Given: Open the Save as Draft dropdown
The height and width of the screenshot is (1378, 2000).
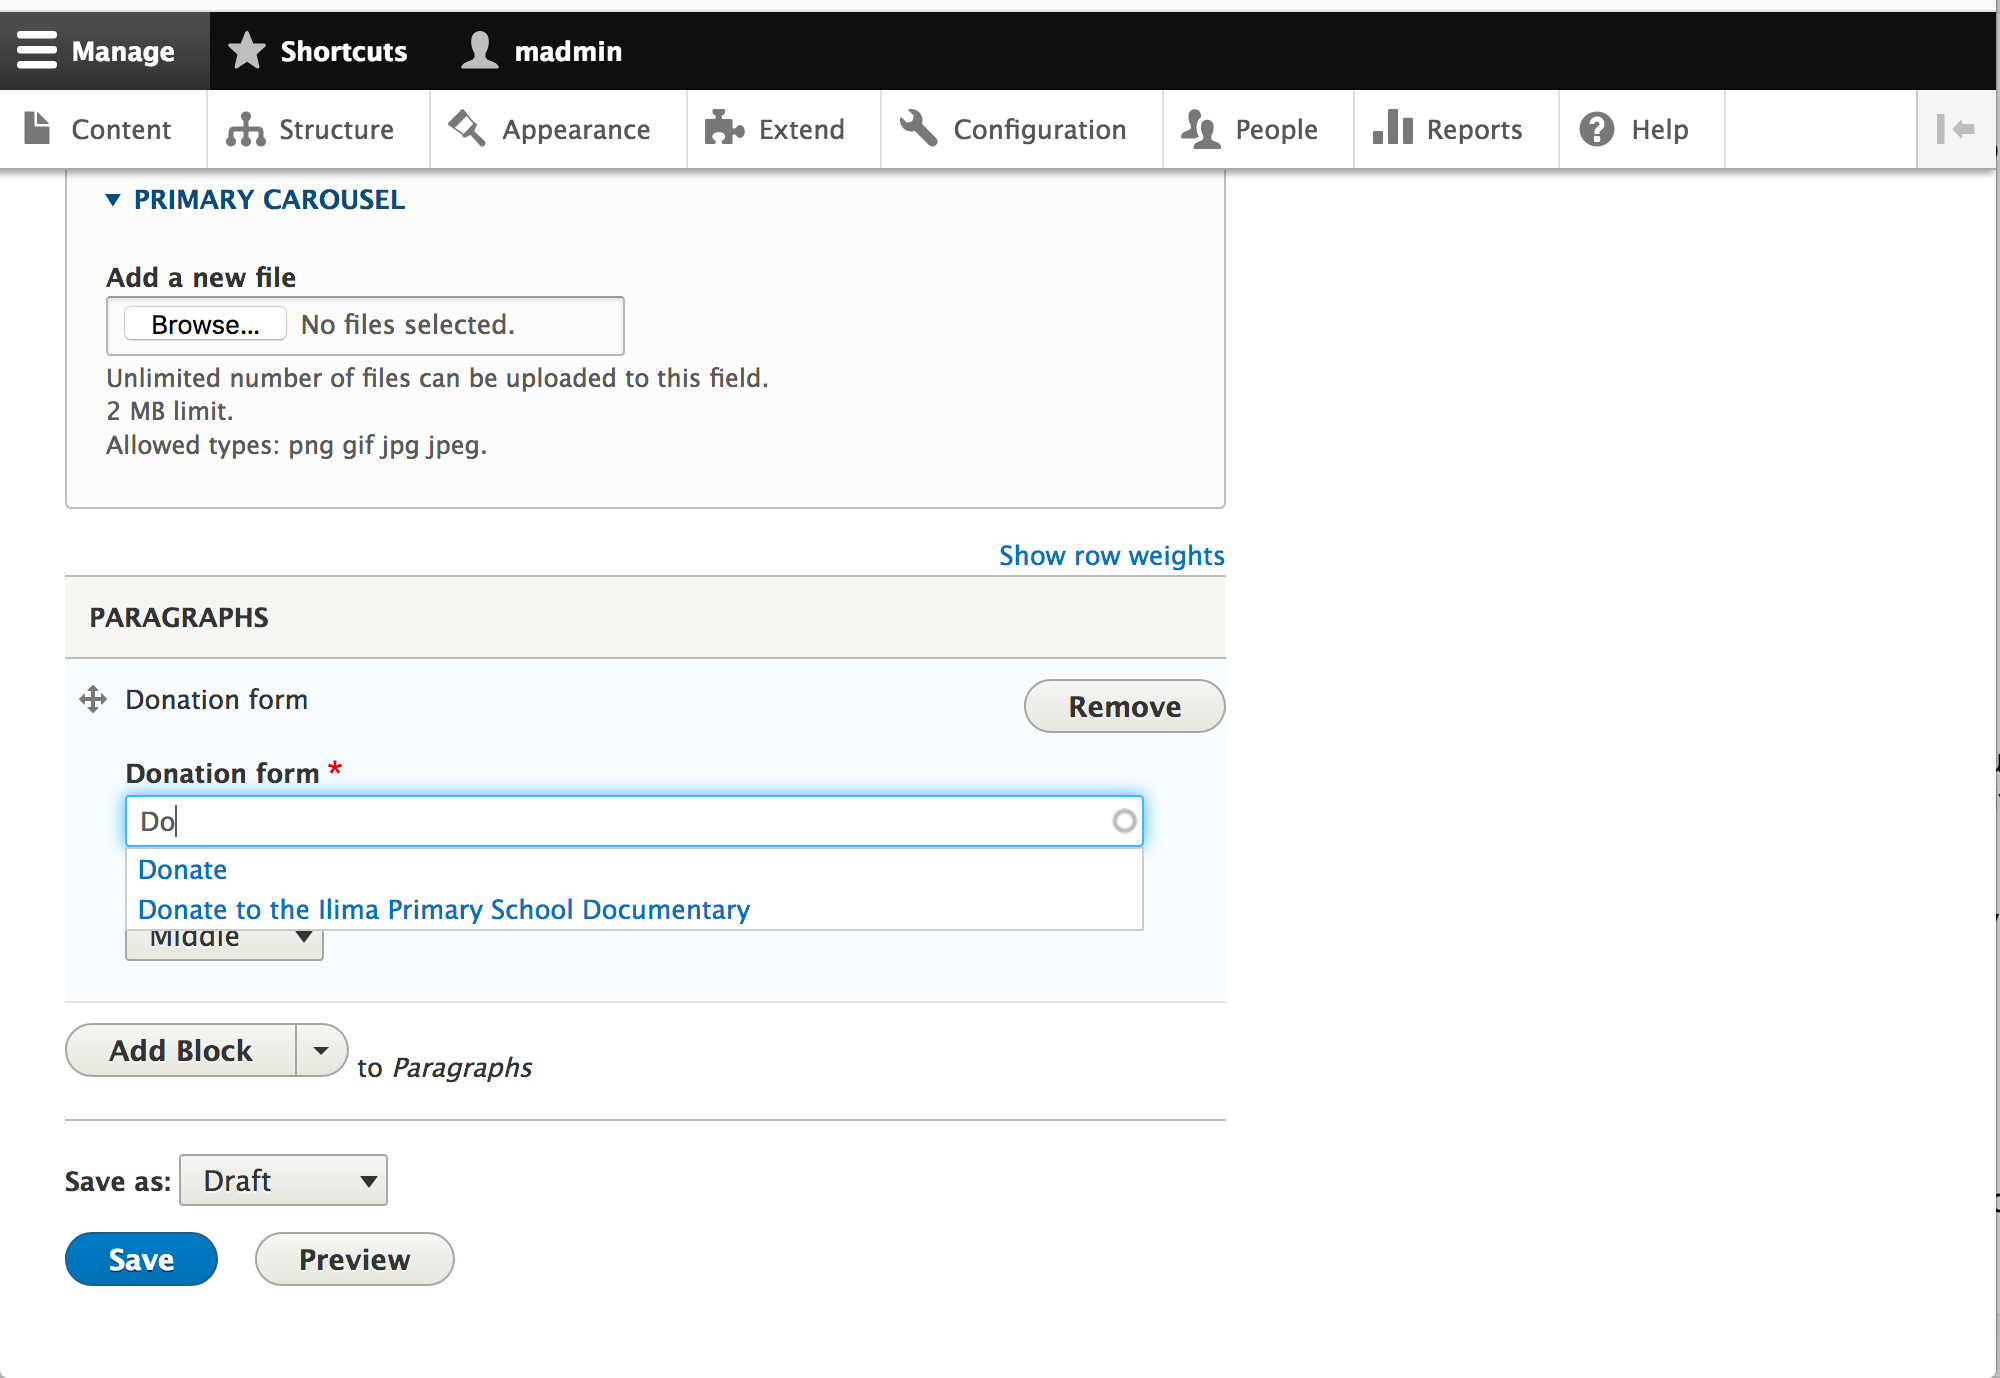Looking at the screenshot, I should coord(283,1180).
